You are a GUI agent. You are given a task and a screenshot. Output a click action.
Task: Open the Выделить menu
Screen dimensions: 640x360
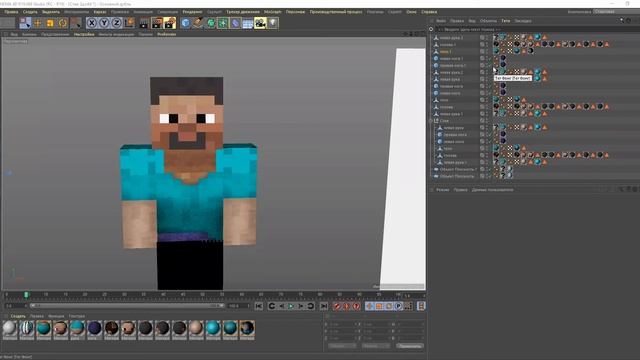click(x=51, y=12)
